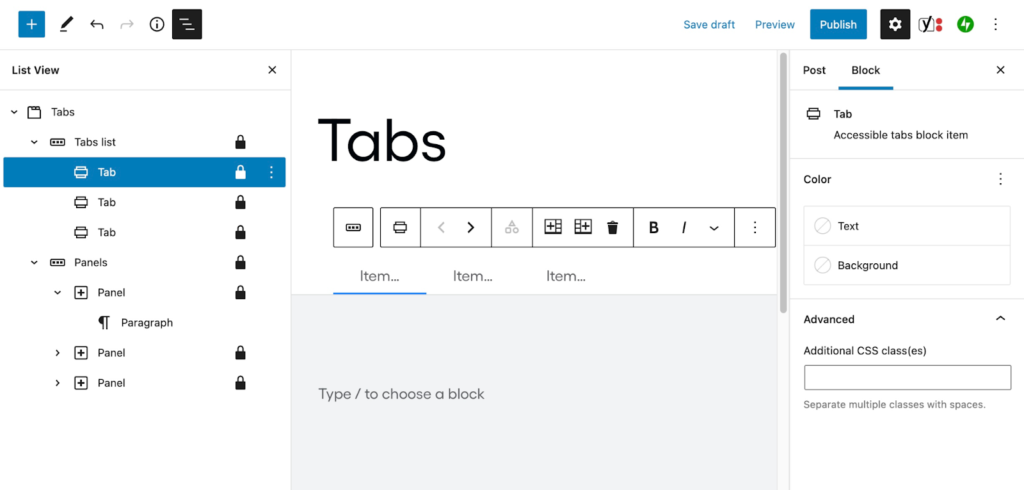The width and height of the screenshot is (1024, 490).
Task: Toggle the settings gear sidebar button
Action: tap(895, 25)
